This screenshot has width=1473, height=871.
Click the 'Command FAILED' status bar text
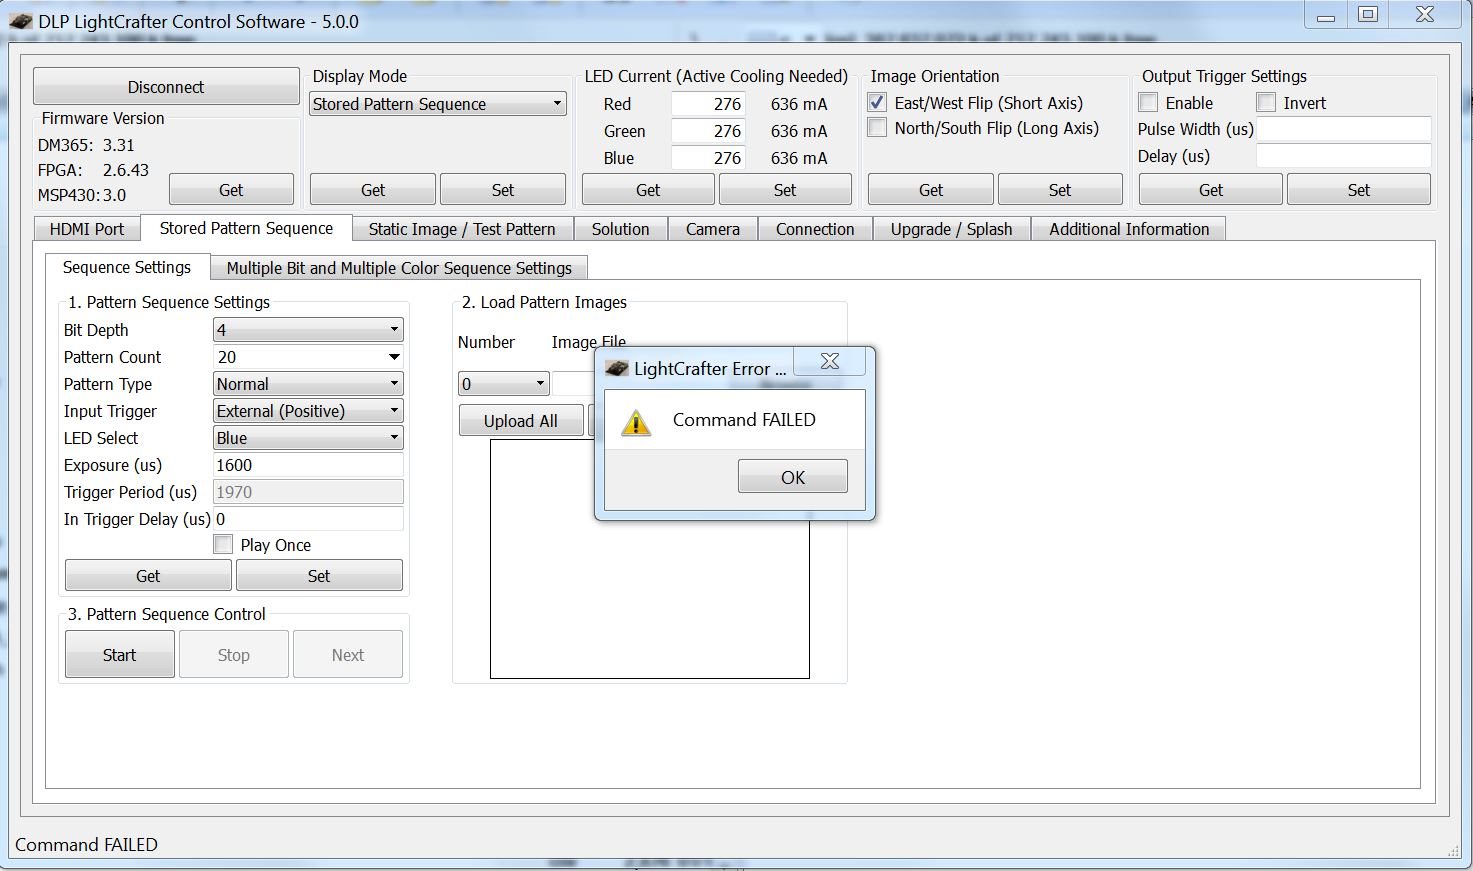[x=86, y=845]
